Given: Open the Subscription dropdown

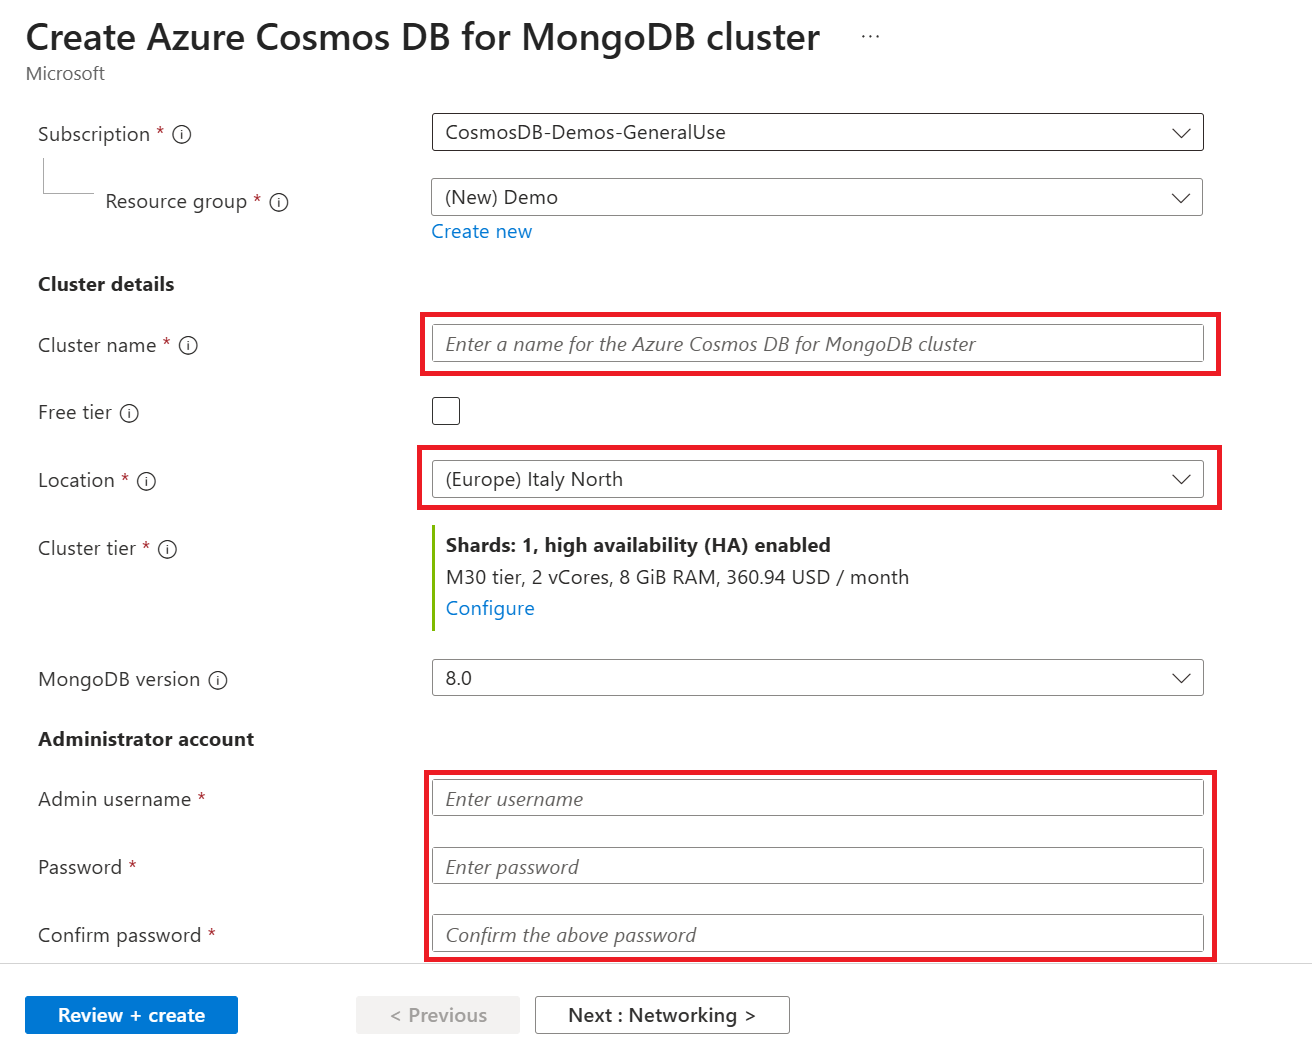Looking at the screenshot, I should (x=817, y=132).
